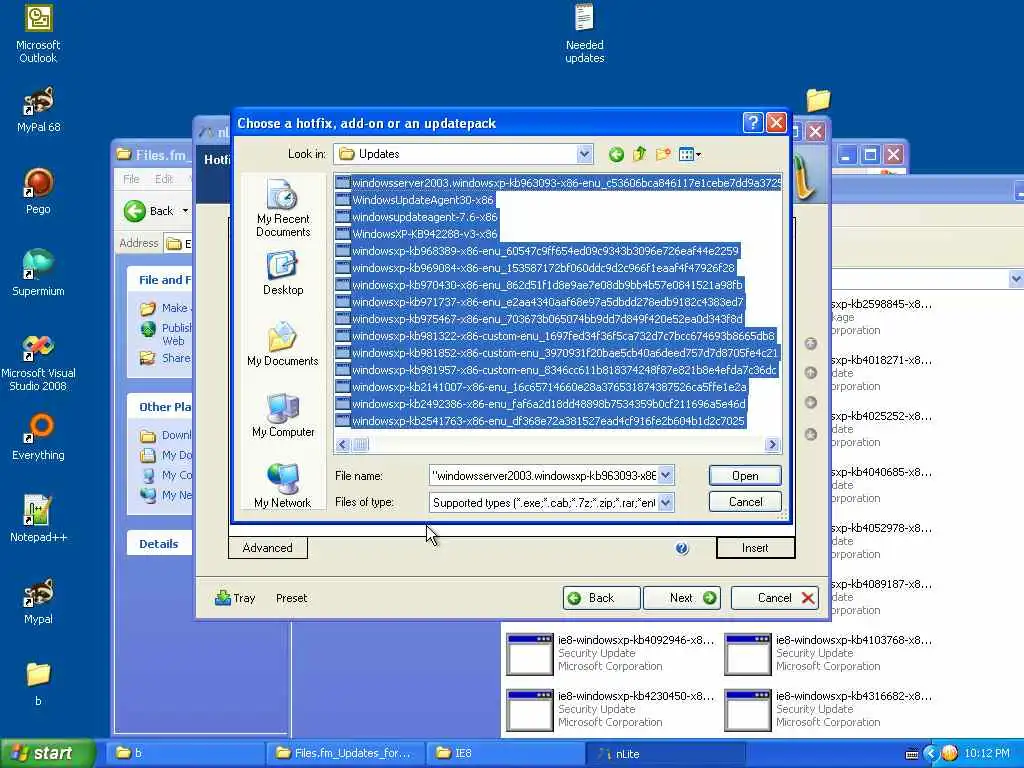Select My Documents in the places bar
This screenshot has width=1024, height=768.
283,344
